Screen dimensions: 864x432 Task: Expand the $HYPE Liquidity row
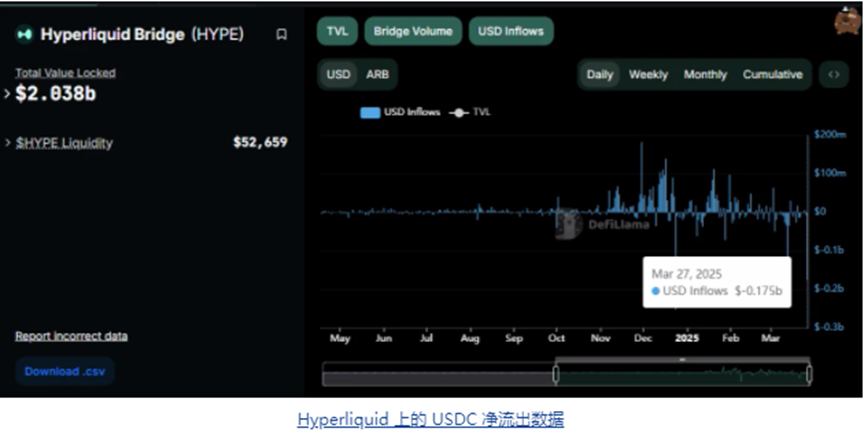[x=7, y=143]
